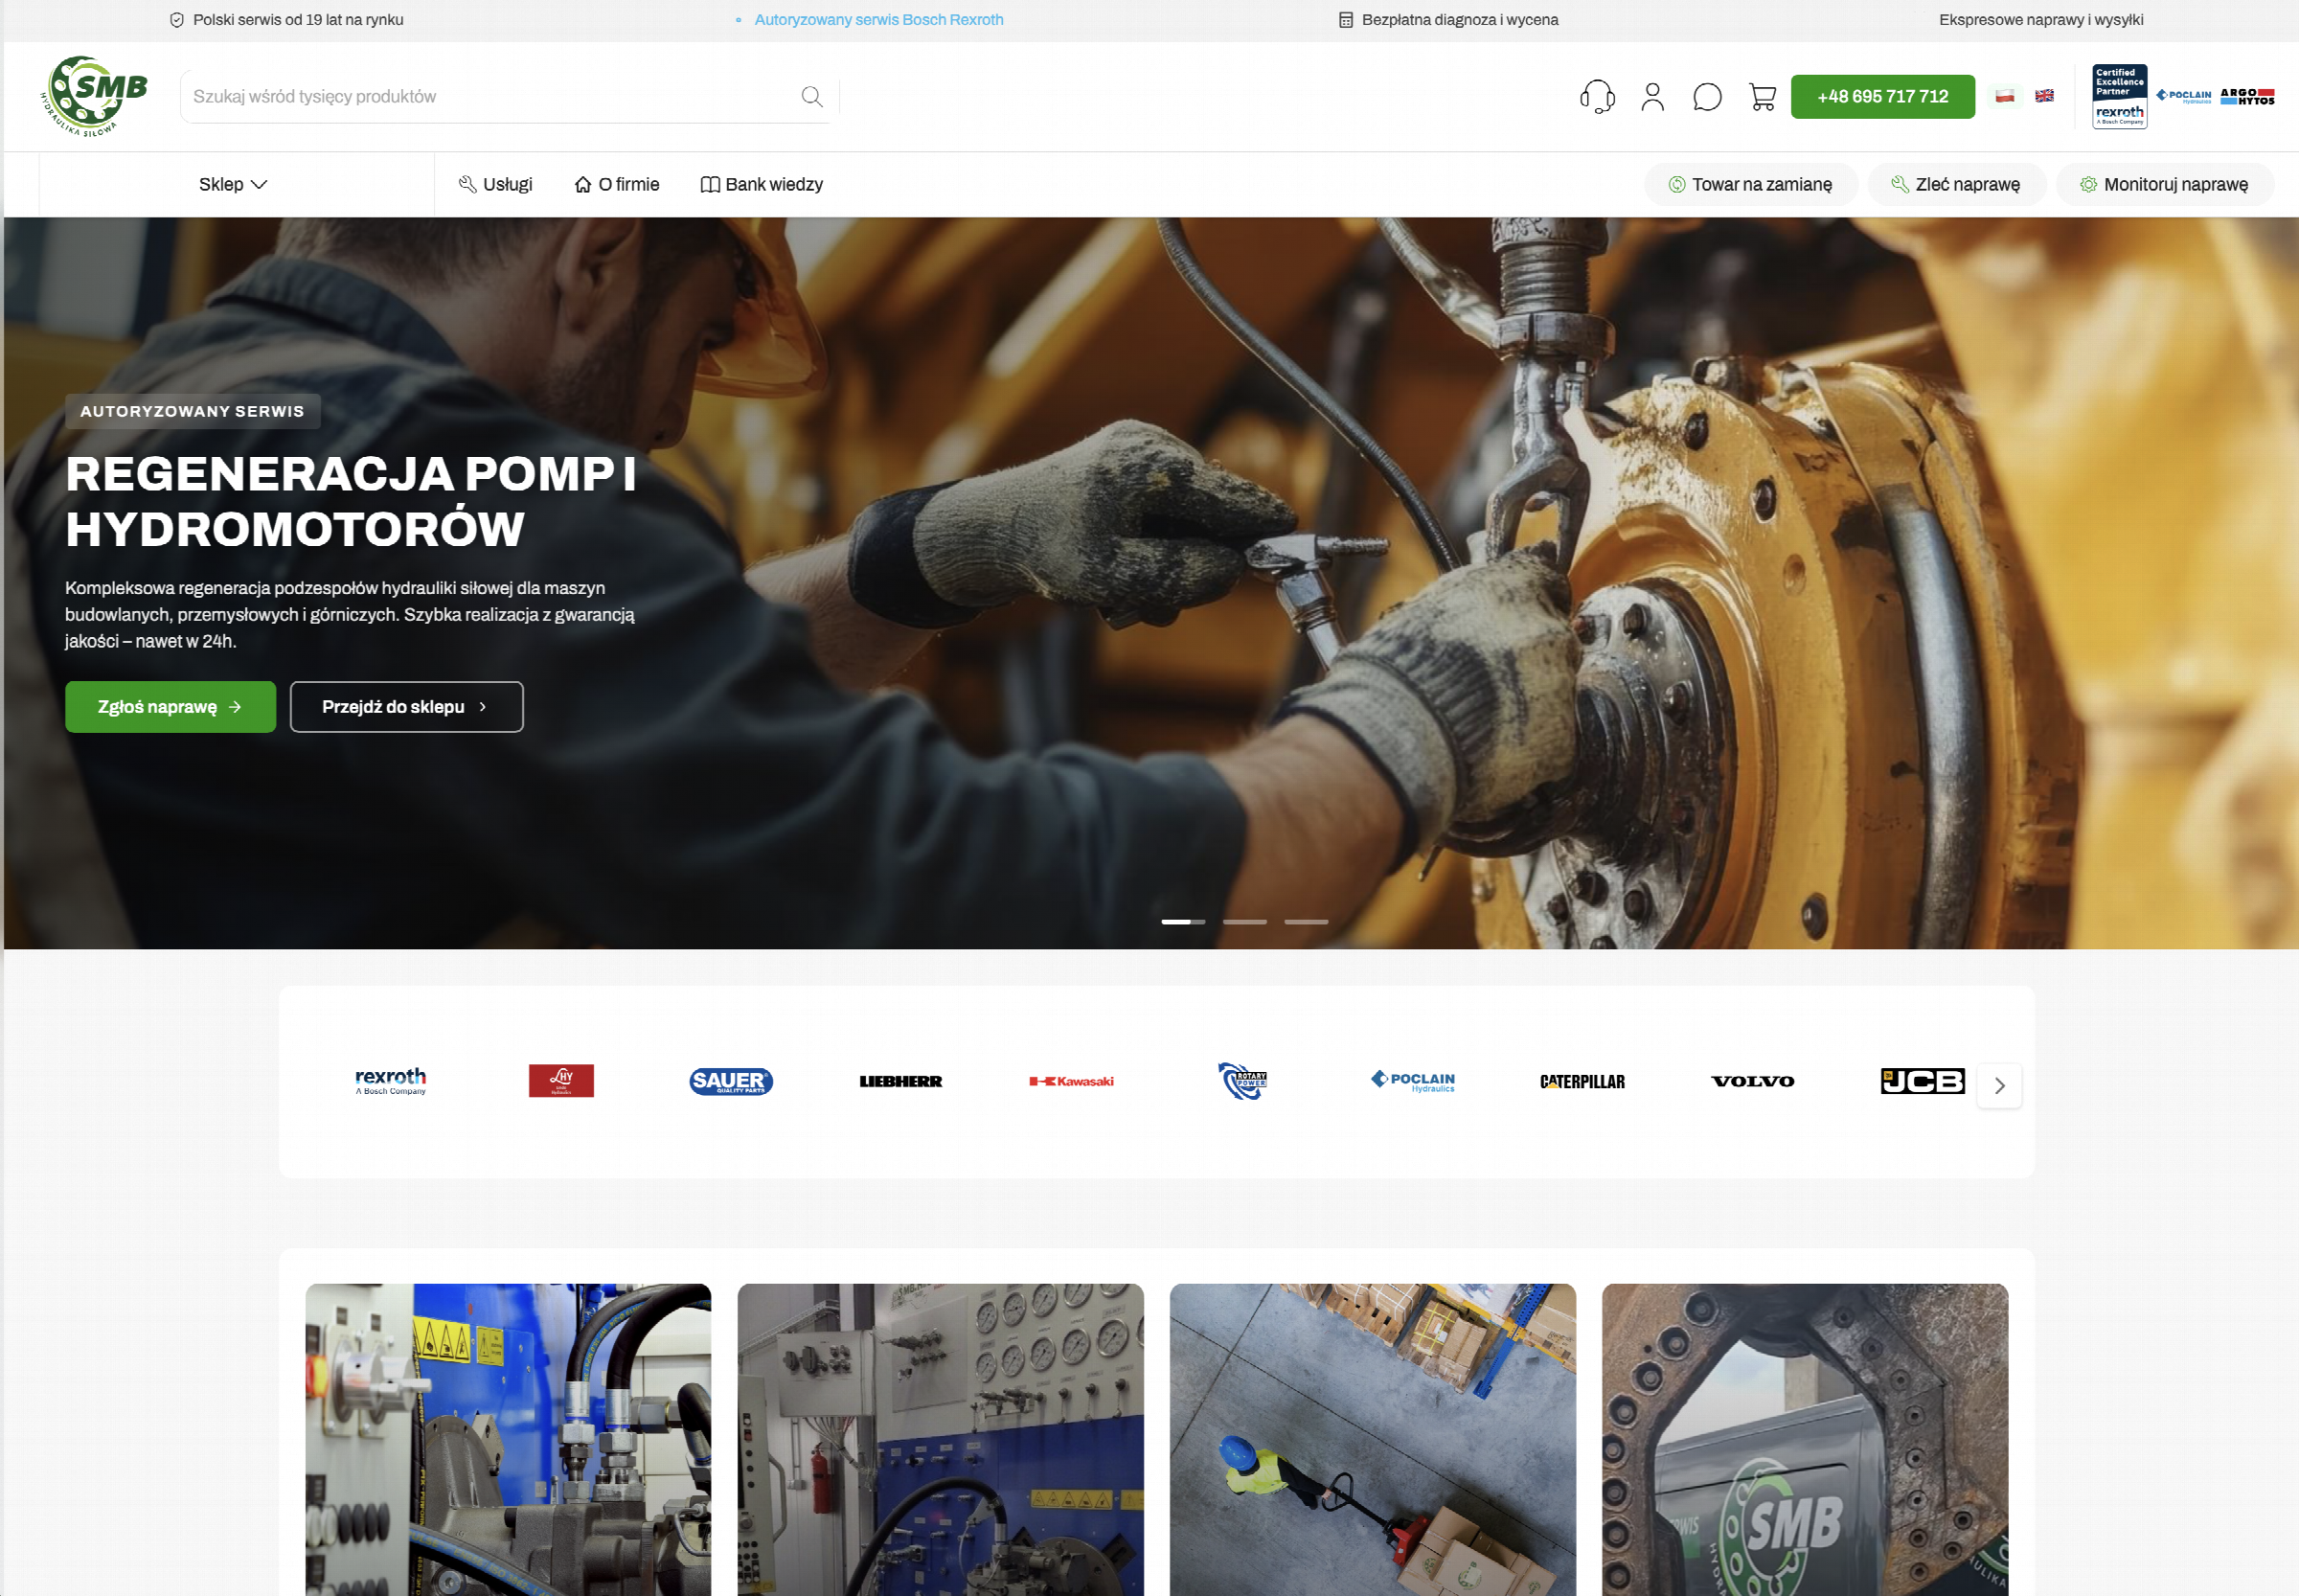Select the Kawasaki brand logo in carousel
The width and height of the screenshot is (2299, 1596).
[x=1071, y=1081]
